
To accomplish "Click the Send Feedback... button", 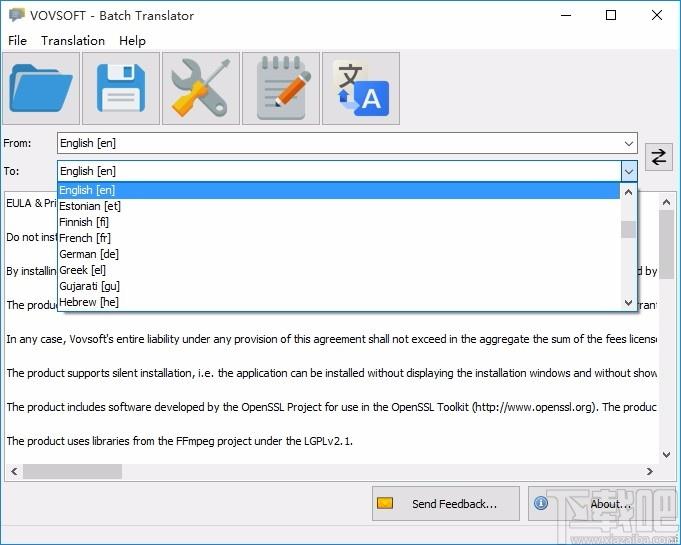I will point(446,503).
